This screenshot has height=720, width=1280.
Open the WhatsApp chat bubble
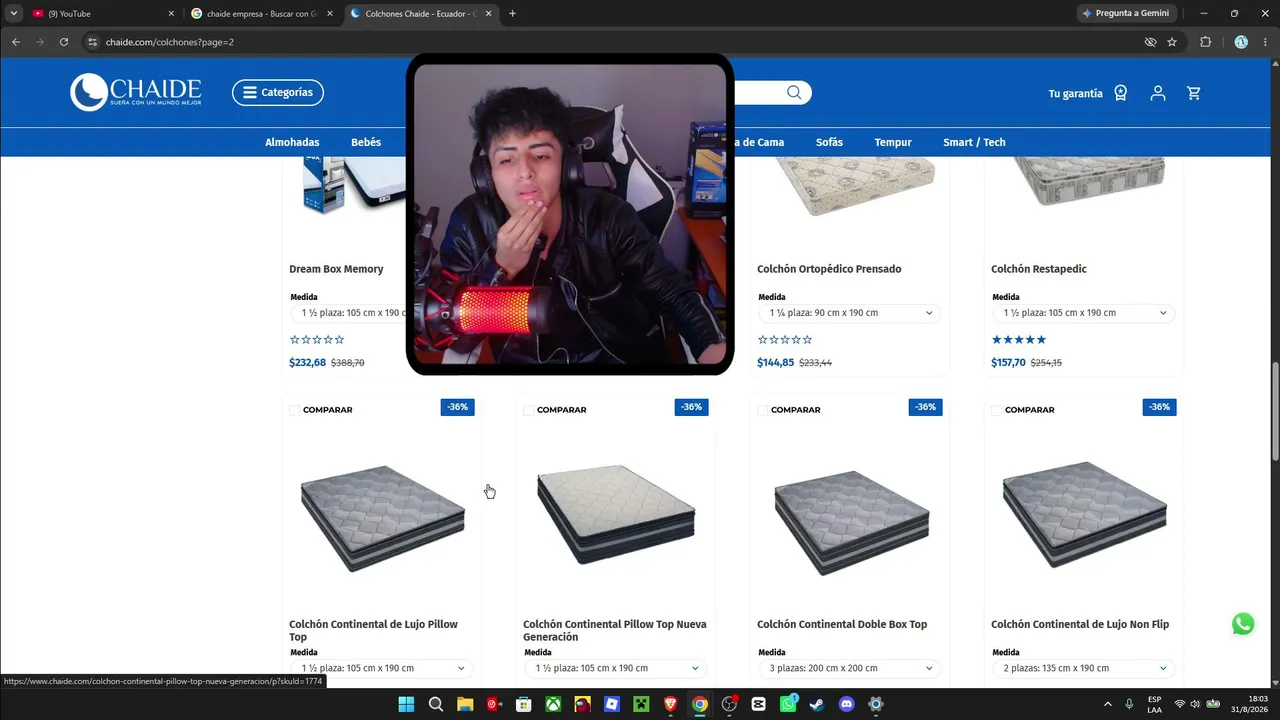pyautogui.click(x=1243, y=624)
